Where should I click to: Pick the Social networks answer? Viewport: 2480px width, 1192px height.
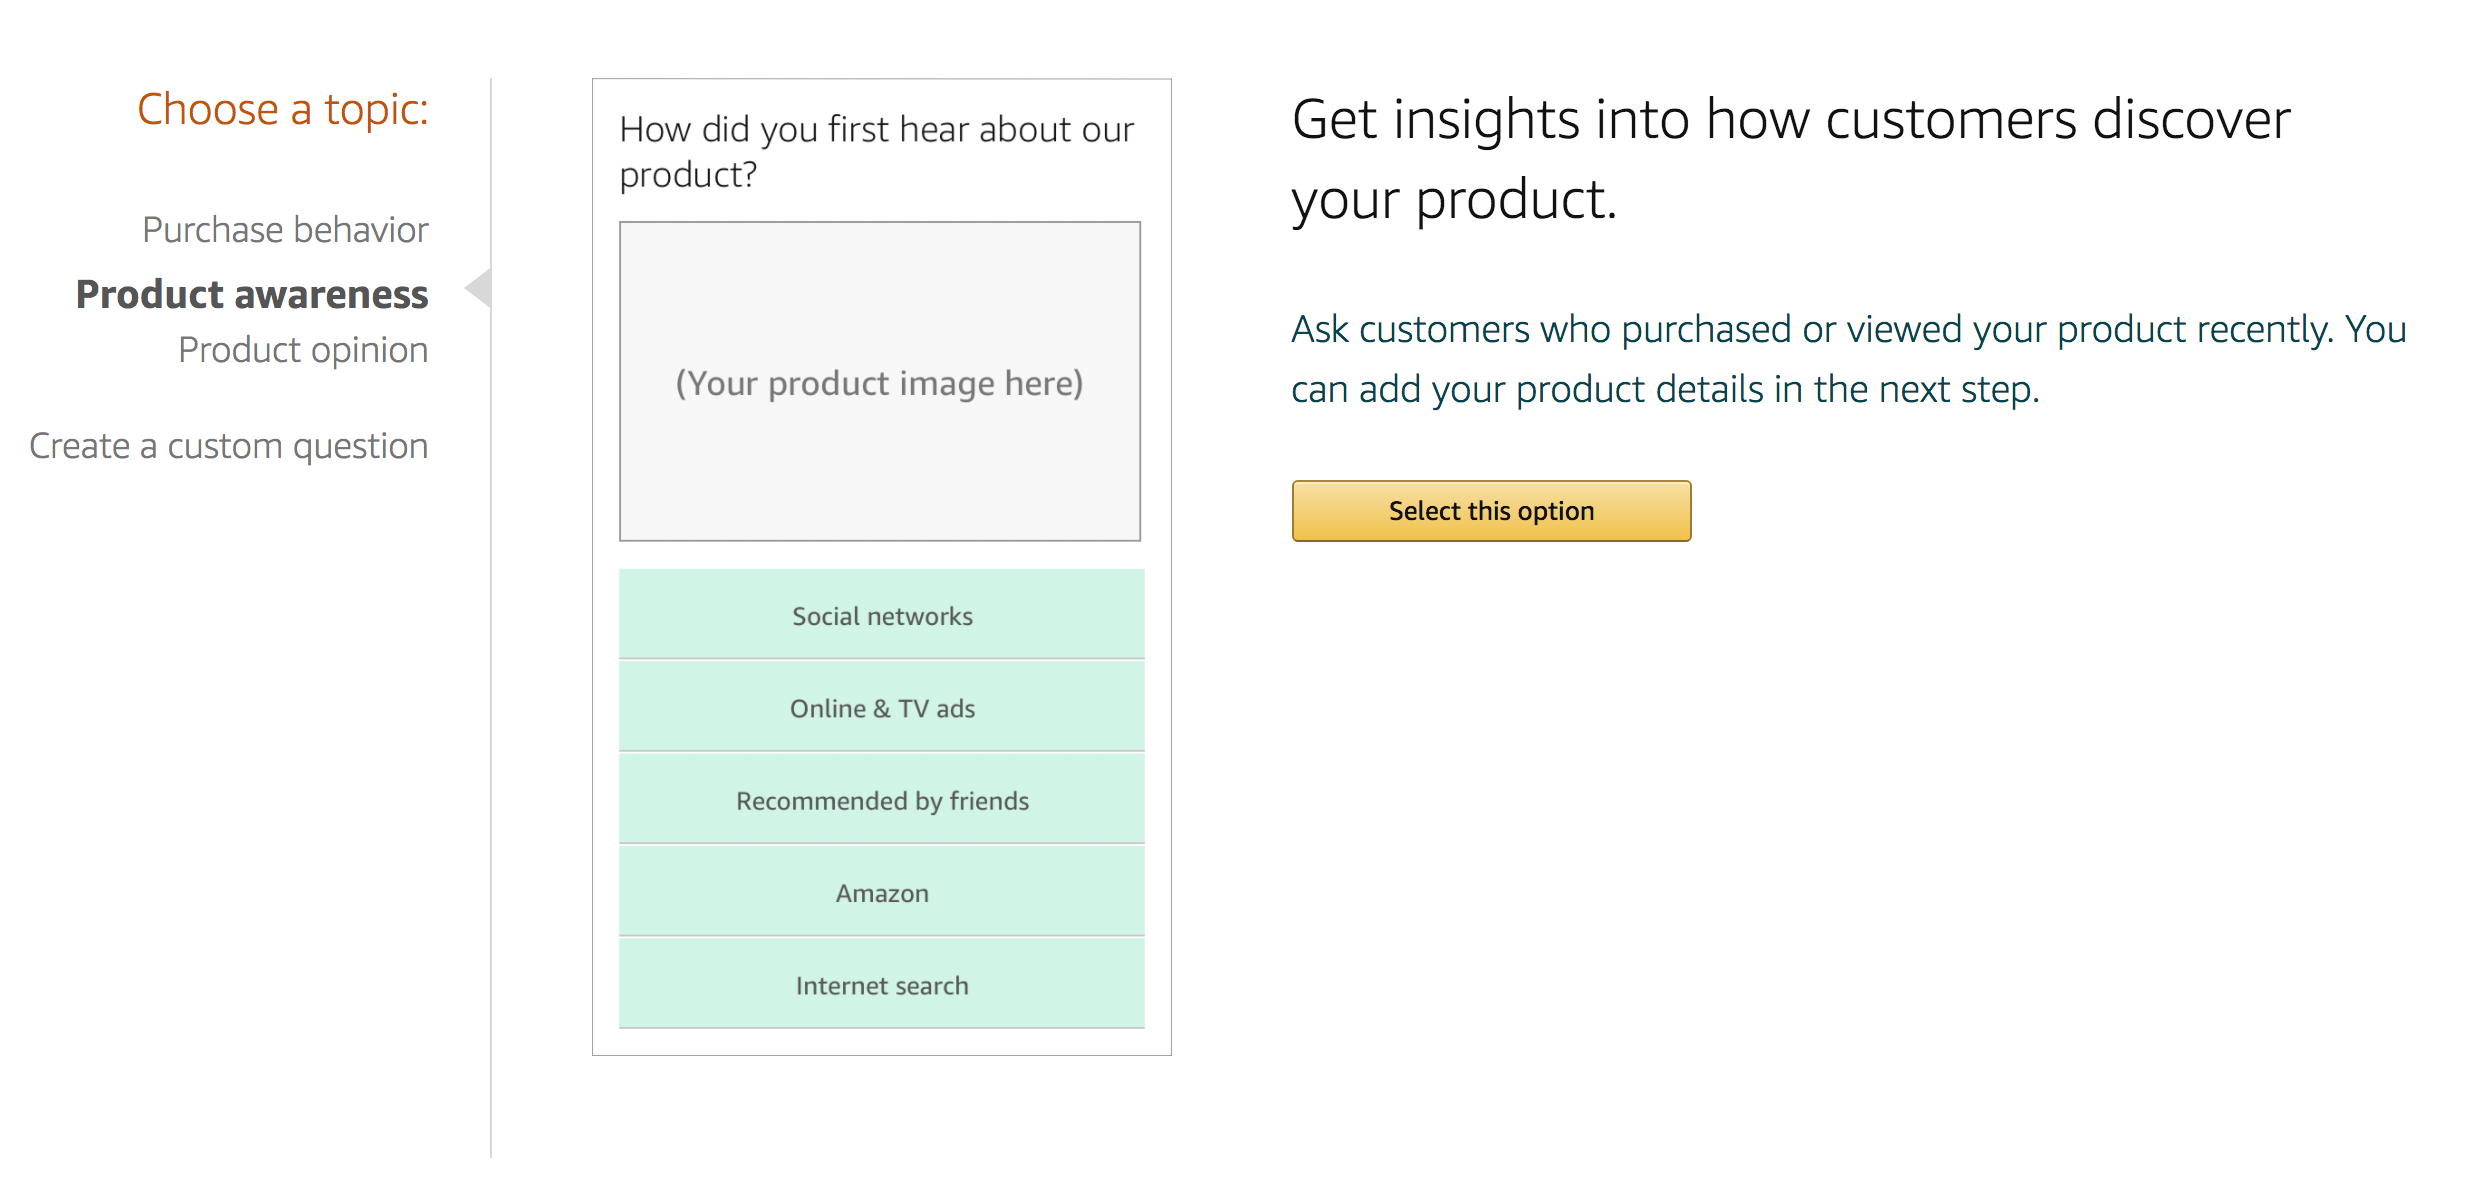(882, 615)
